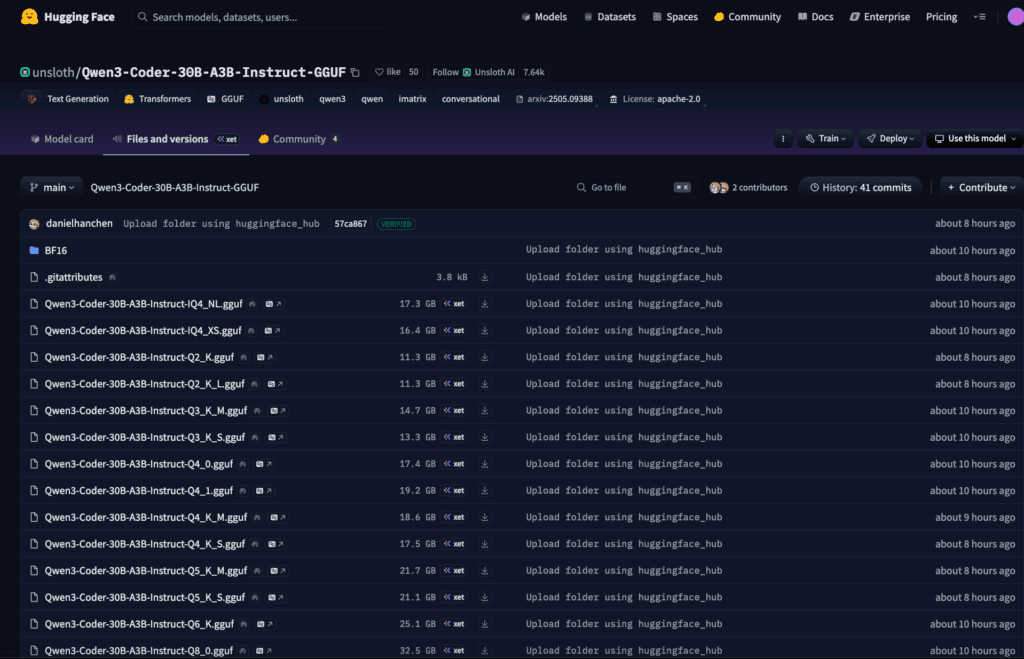Click the xet badge on the Q3_K_M.gguf row
This screenshot has width=1024, height=659.
pyautogui.click(x=454, y=411)
